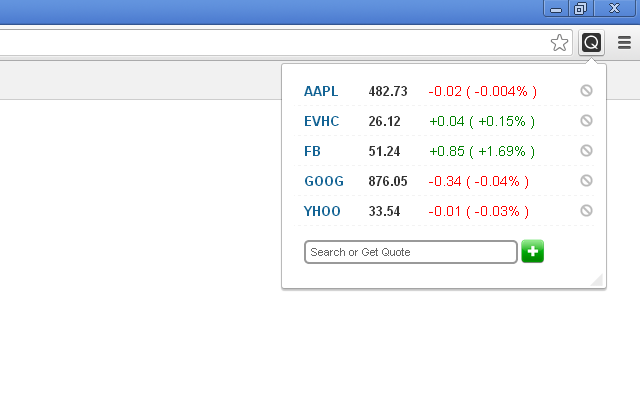Open the Chrome hamburger menu

point(624,42)
